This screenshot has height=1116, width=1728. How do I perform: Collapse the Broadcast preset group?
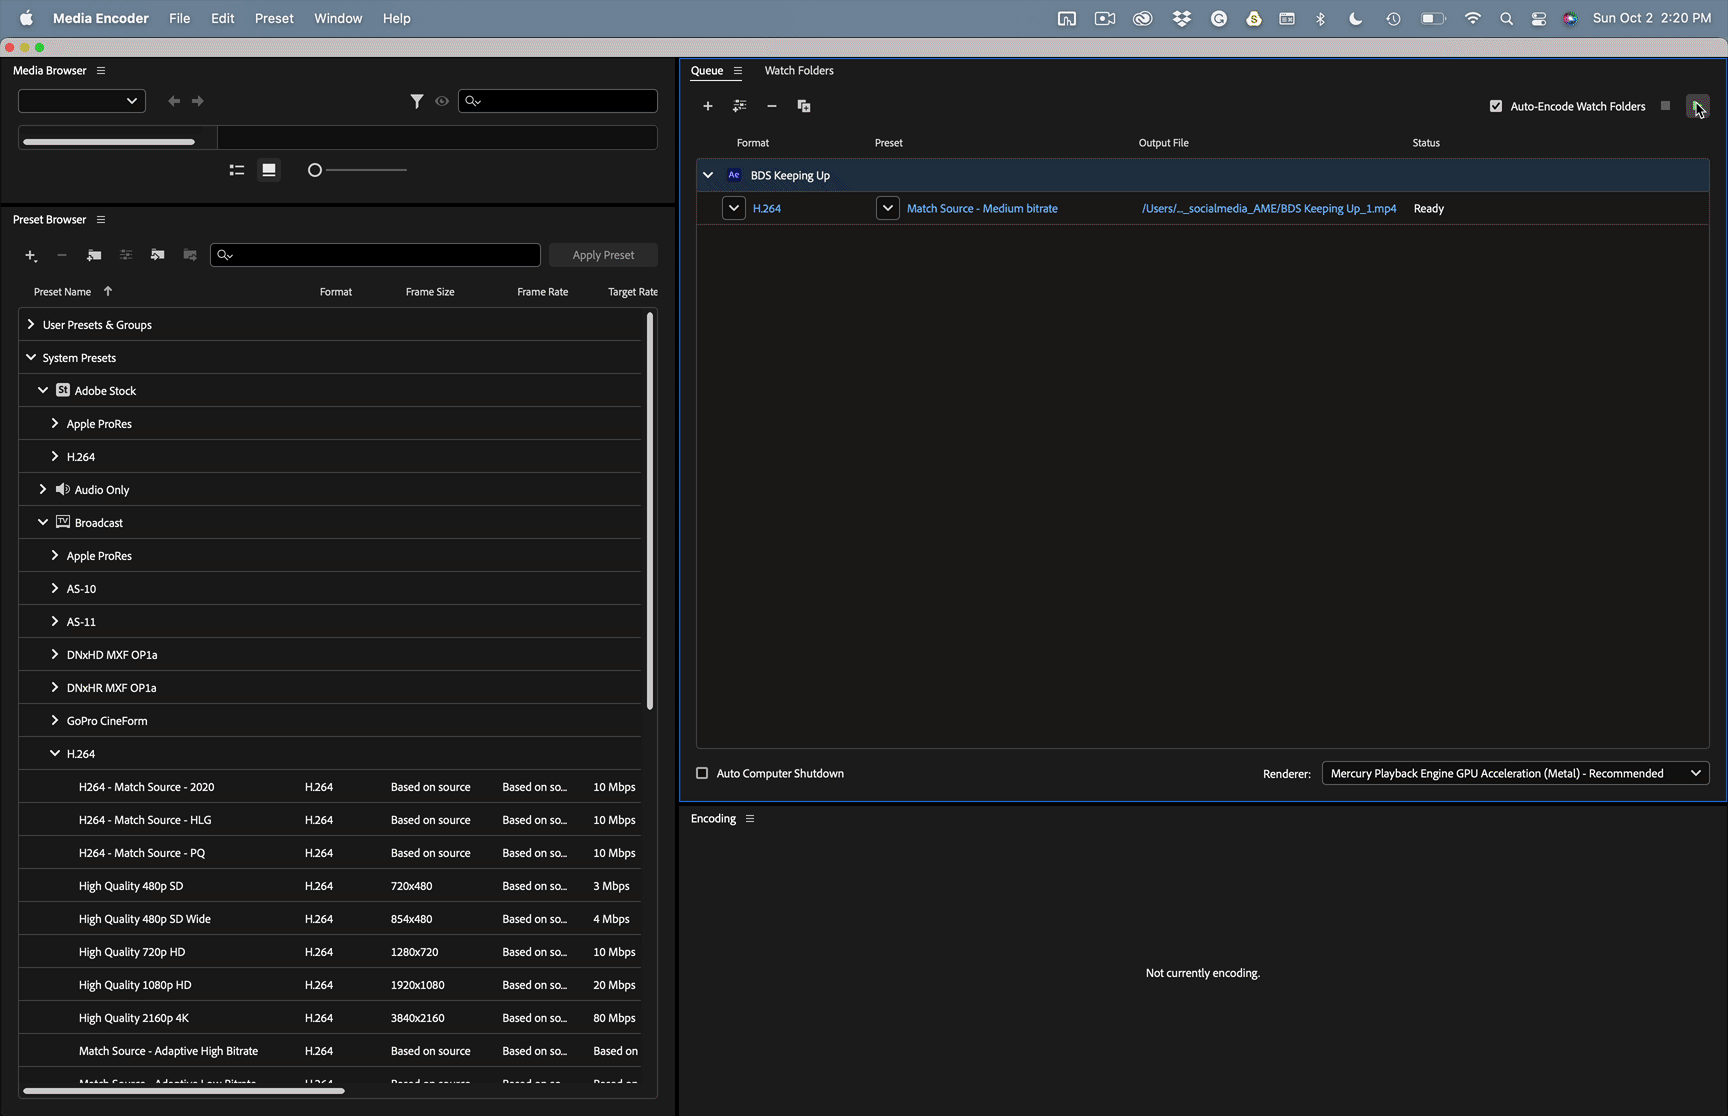pyautogui.click(x=43, y=522)
